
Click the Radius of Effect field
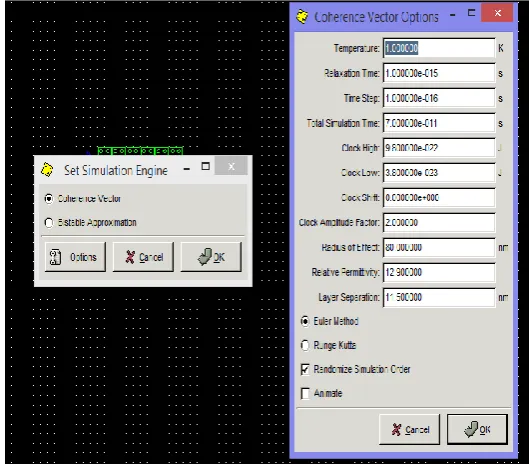pos(439,248)
